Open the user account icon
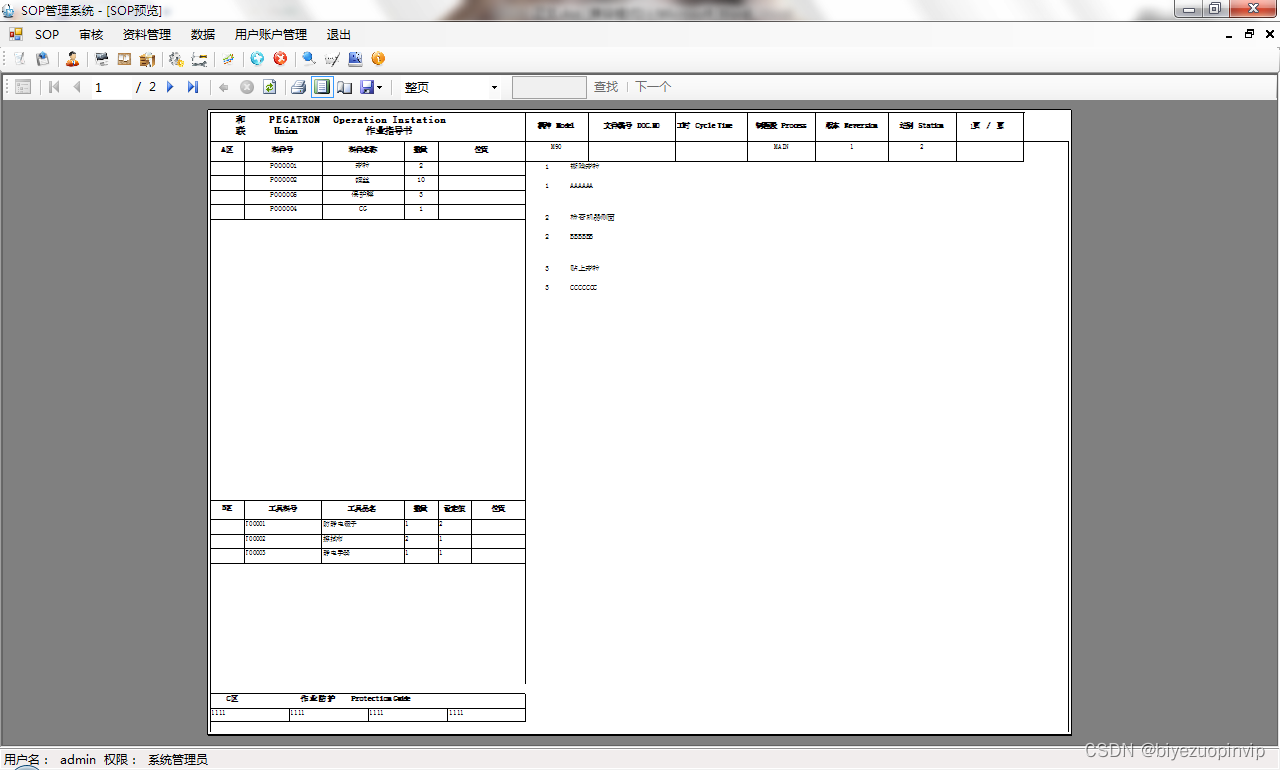Screen dimensions: 1280x770 point(72,59)
